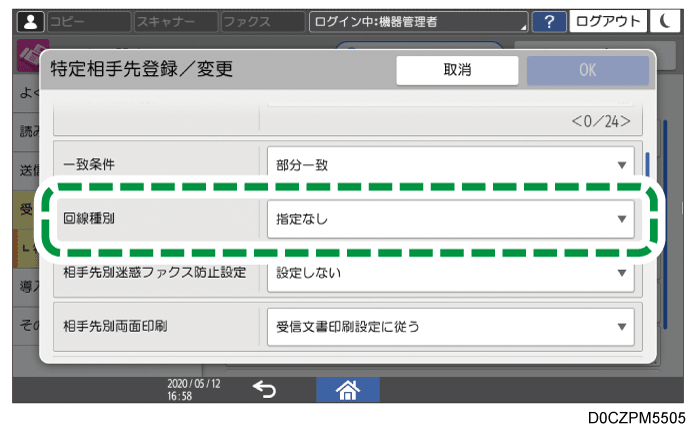Switch to コピー function

[x=89, y=21]
